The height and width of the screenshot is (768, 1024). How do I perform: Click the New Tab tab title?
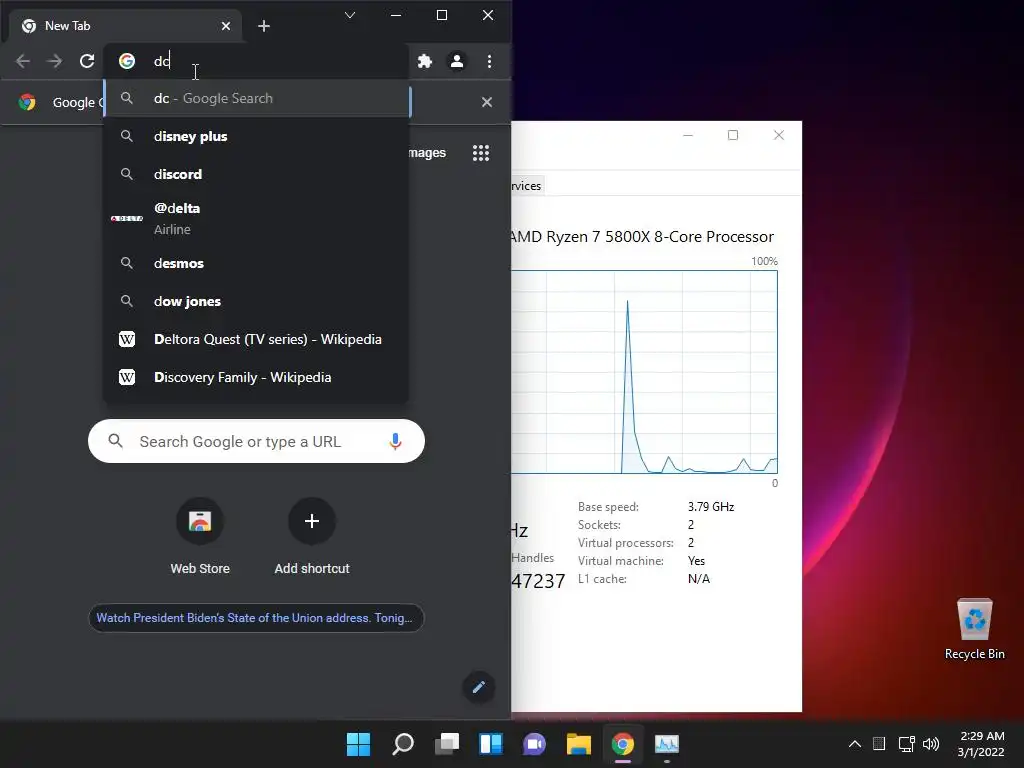[x=67, y=26]
